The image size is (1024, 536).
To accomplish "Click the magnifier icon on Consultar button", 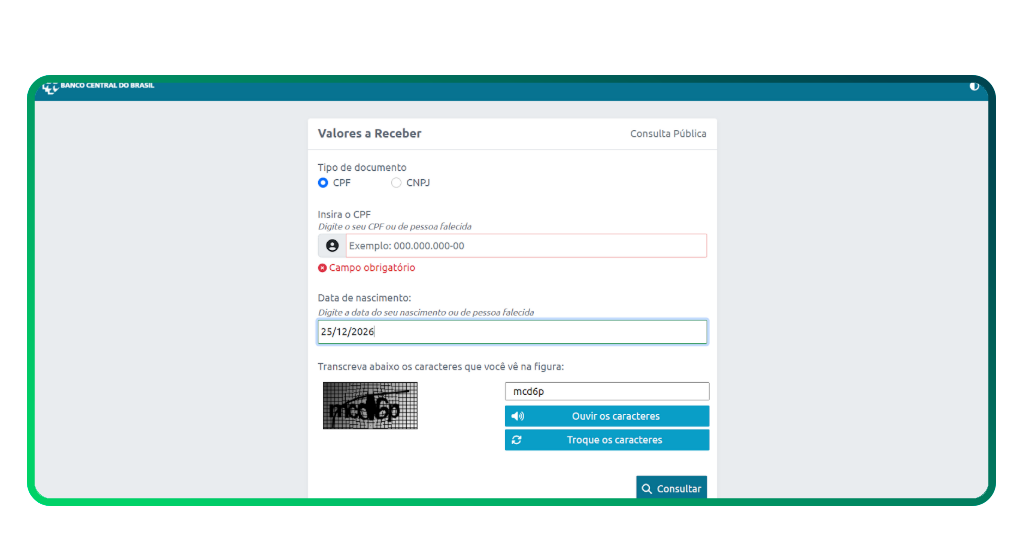I will tap(647, 489).
